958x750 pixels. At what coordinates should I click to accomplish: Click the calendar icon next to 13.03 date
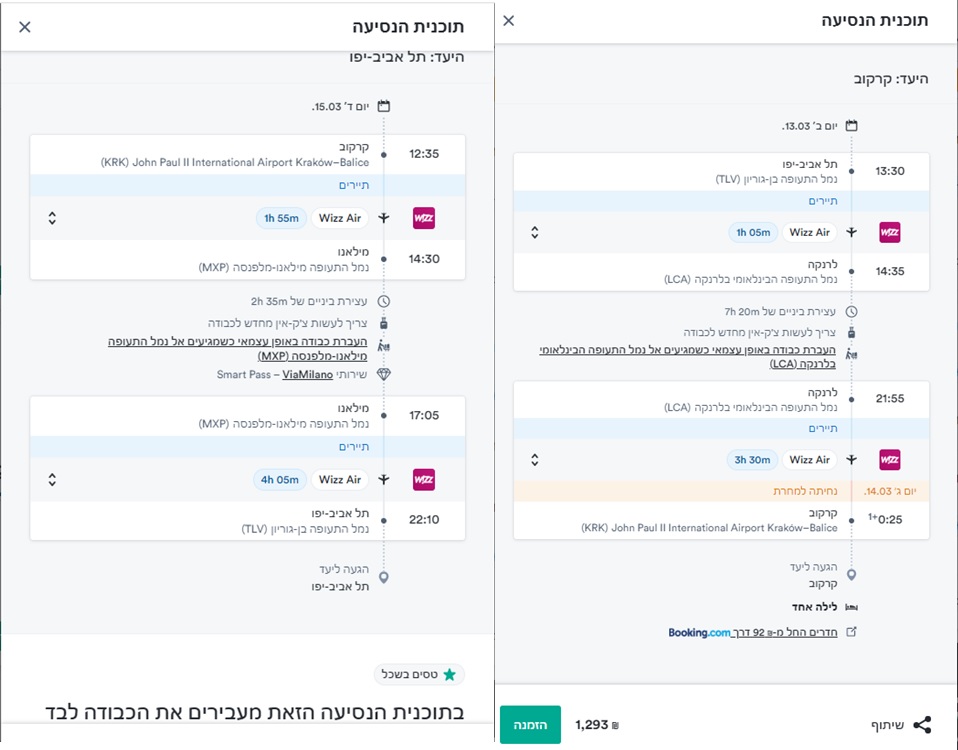(x=851, y=126)
